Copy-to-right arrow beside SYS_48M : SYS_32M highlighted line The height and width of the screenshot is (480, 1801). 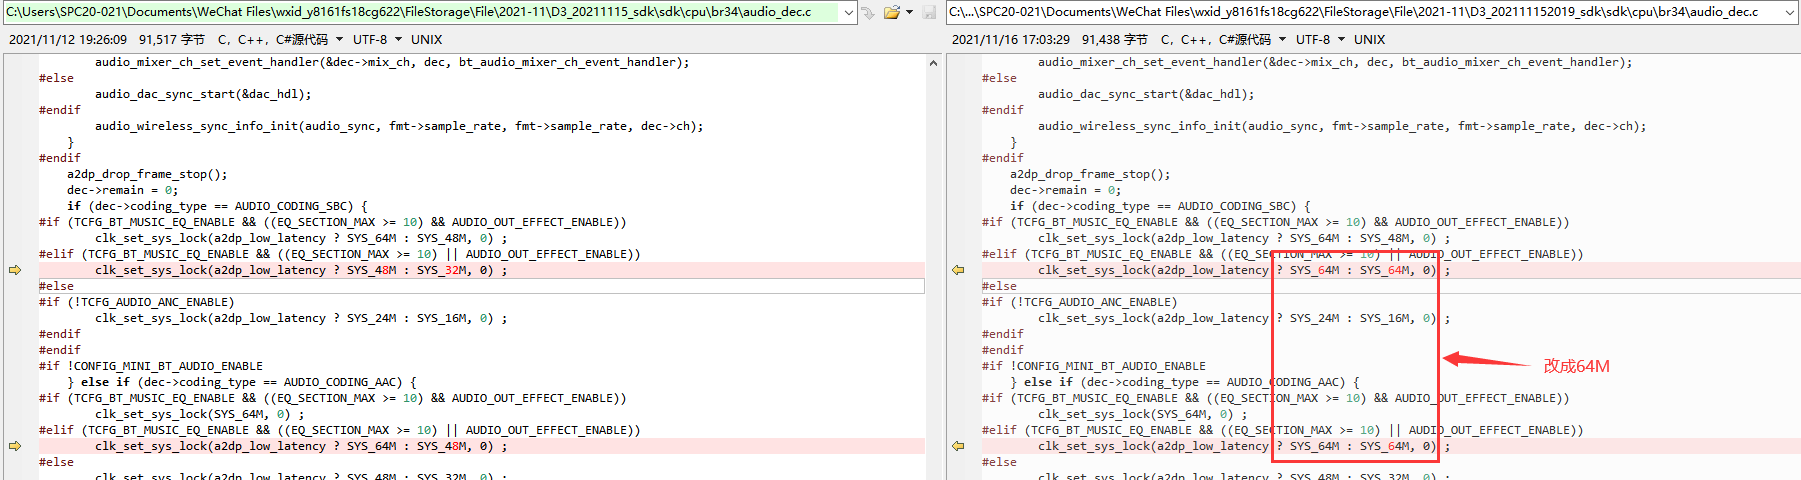[15, 270]
